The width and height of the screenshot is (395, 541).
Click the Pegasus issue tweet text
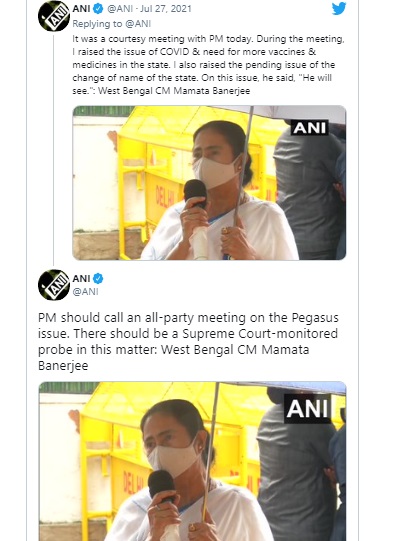point(188,341)
